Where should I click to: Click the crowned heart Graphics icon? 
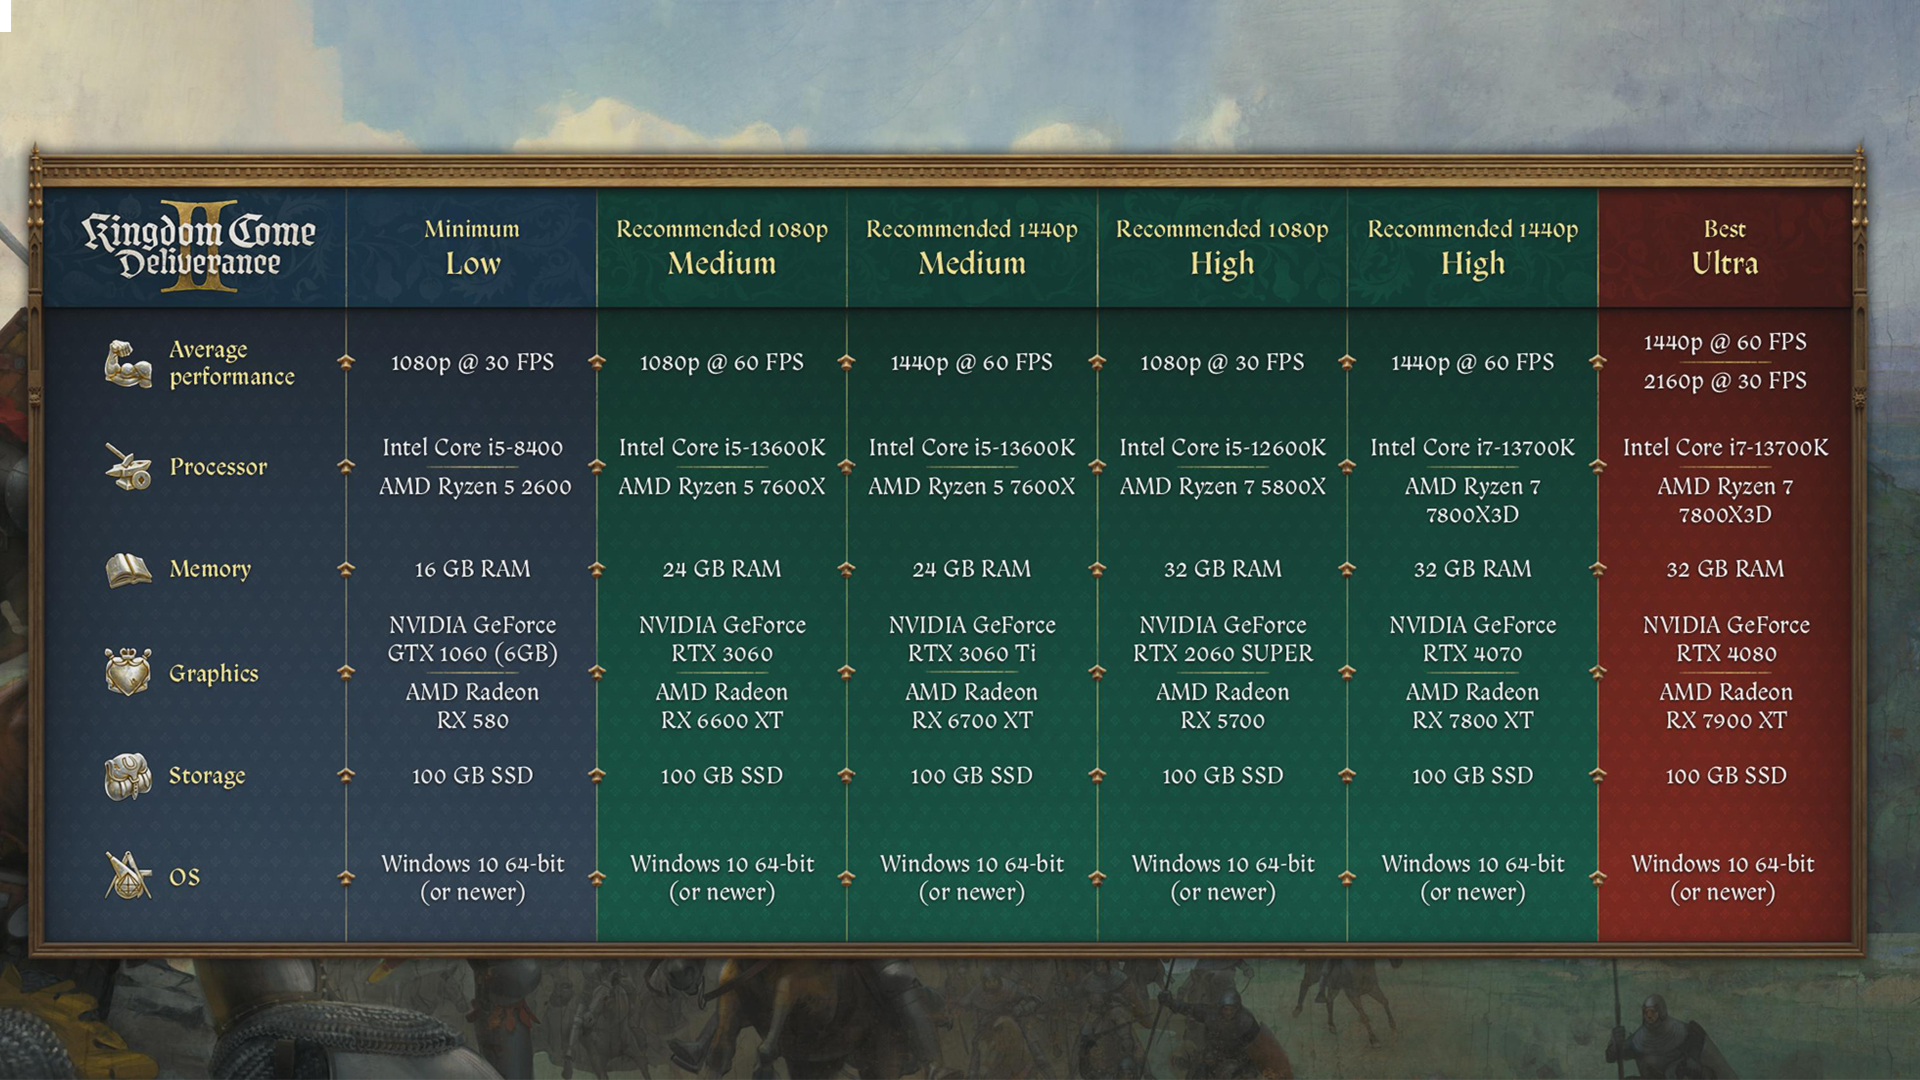128,672
